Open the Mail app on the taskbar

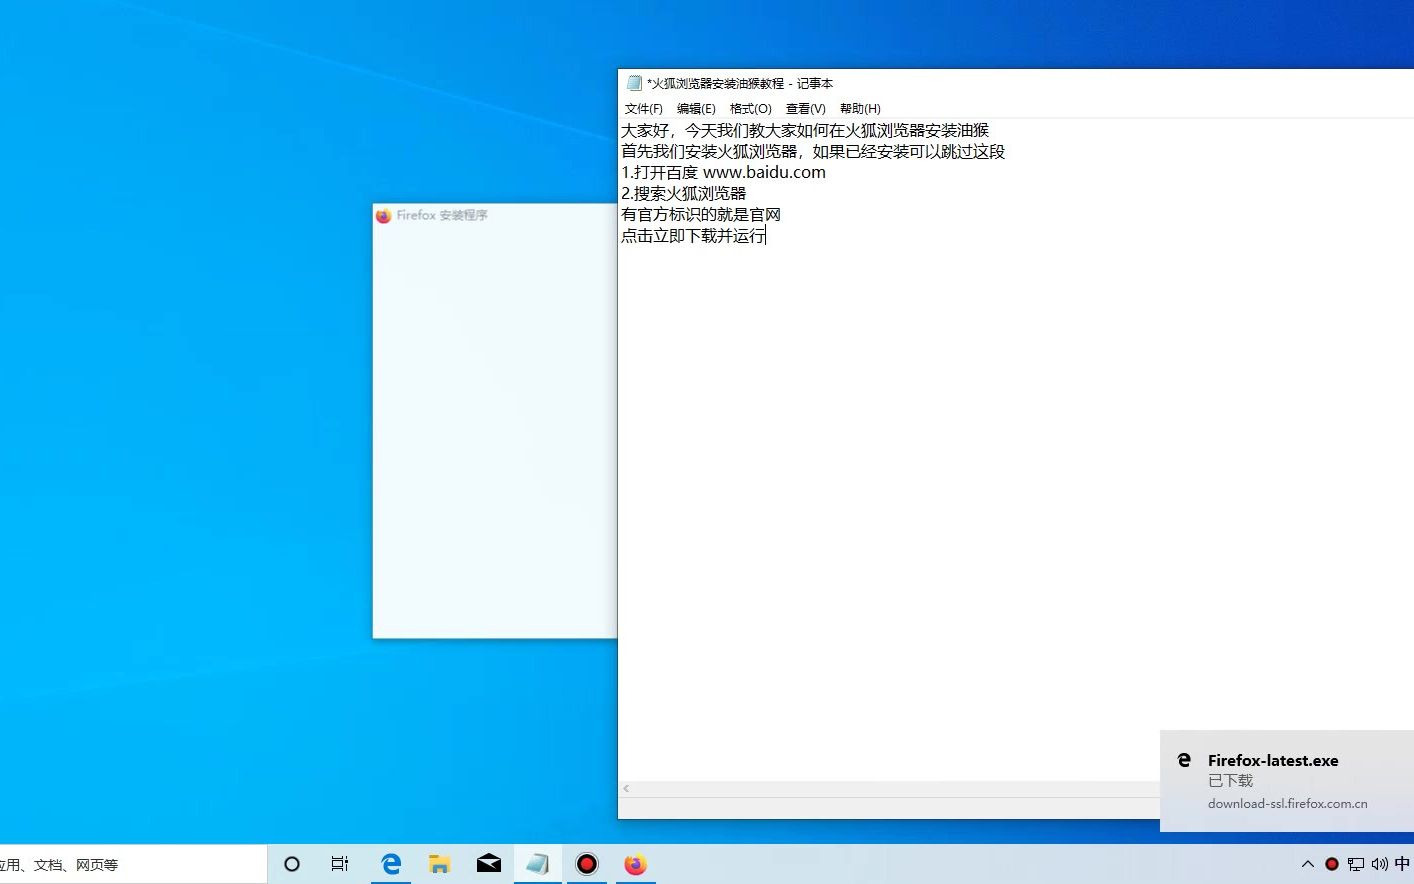tap(488, 864)
